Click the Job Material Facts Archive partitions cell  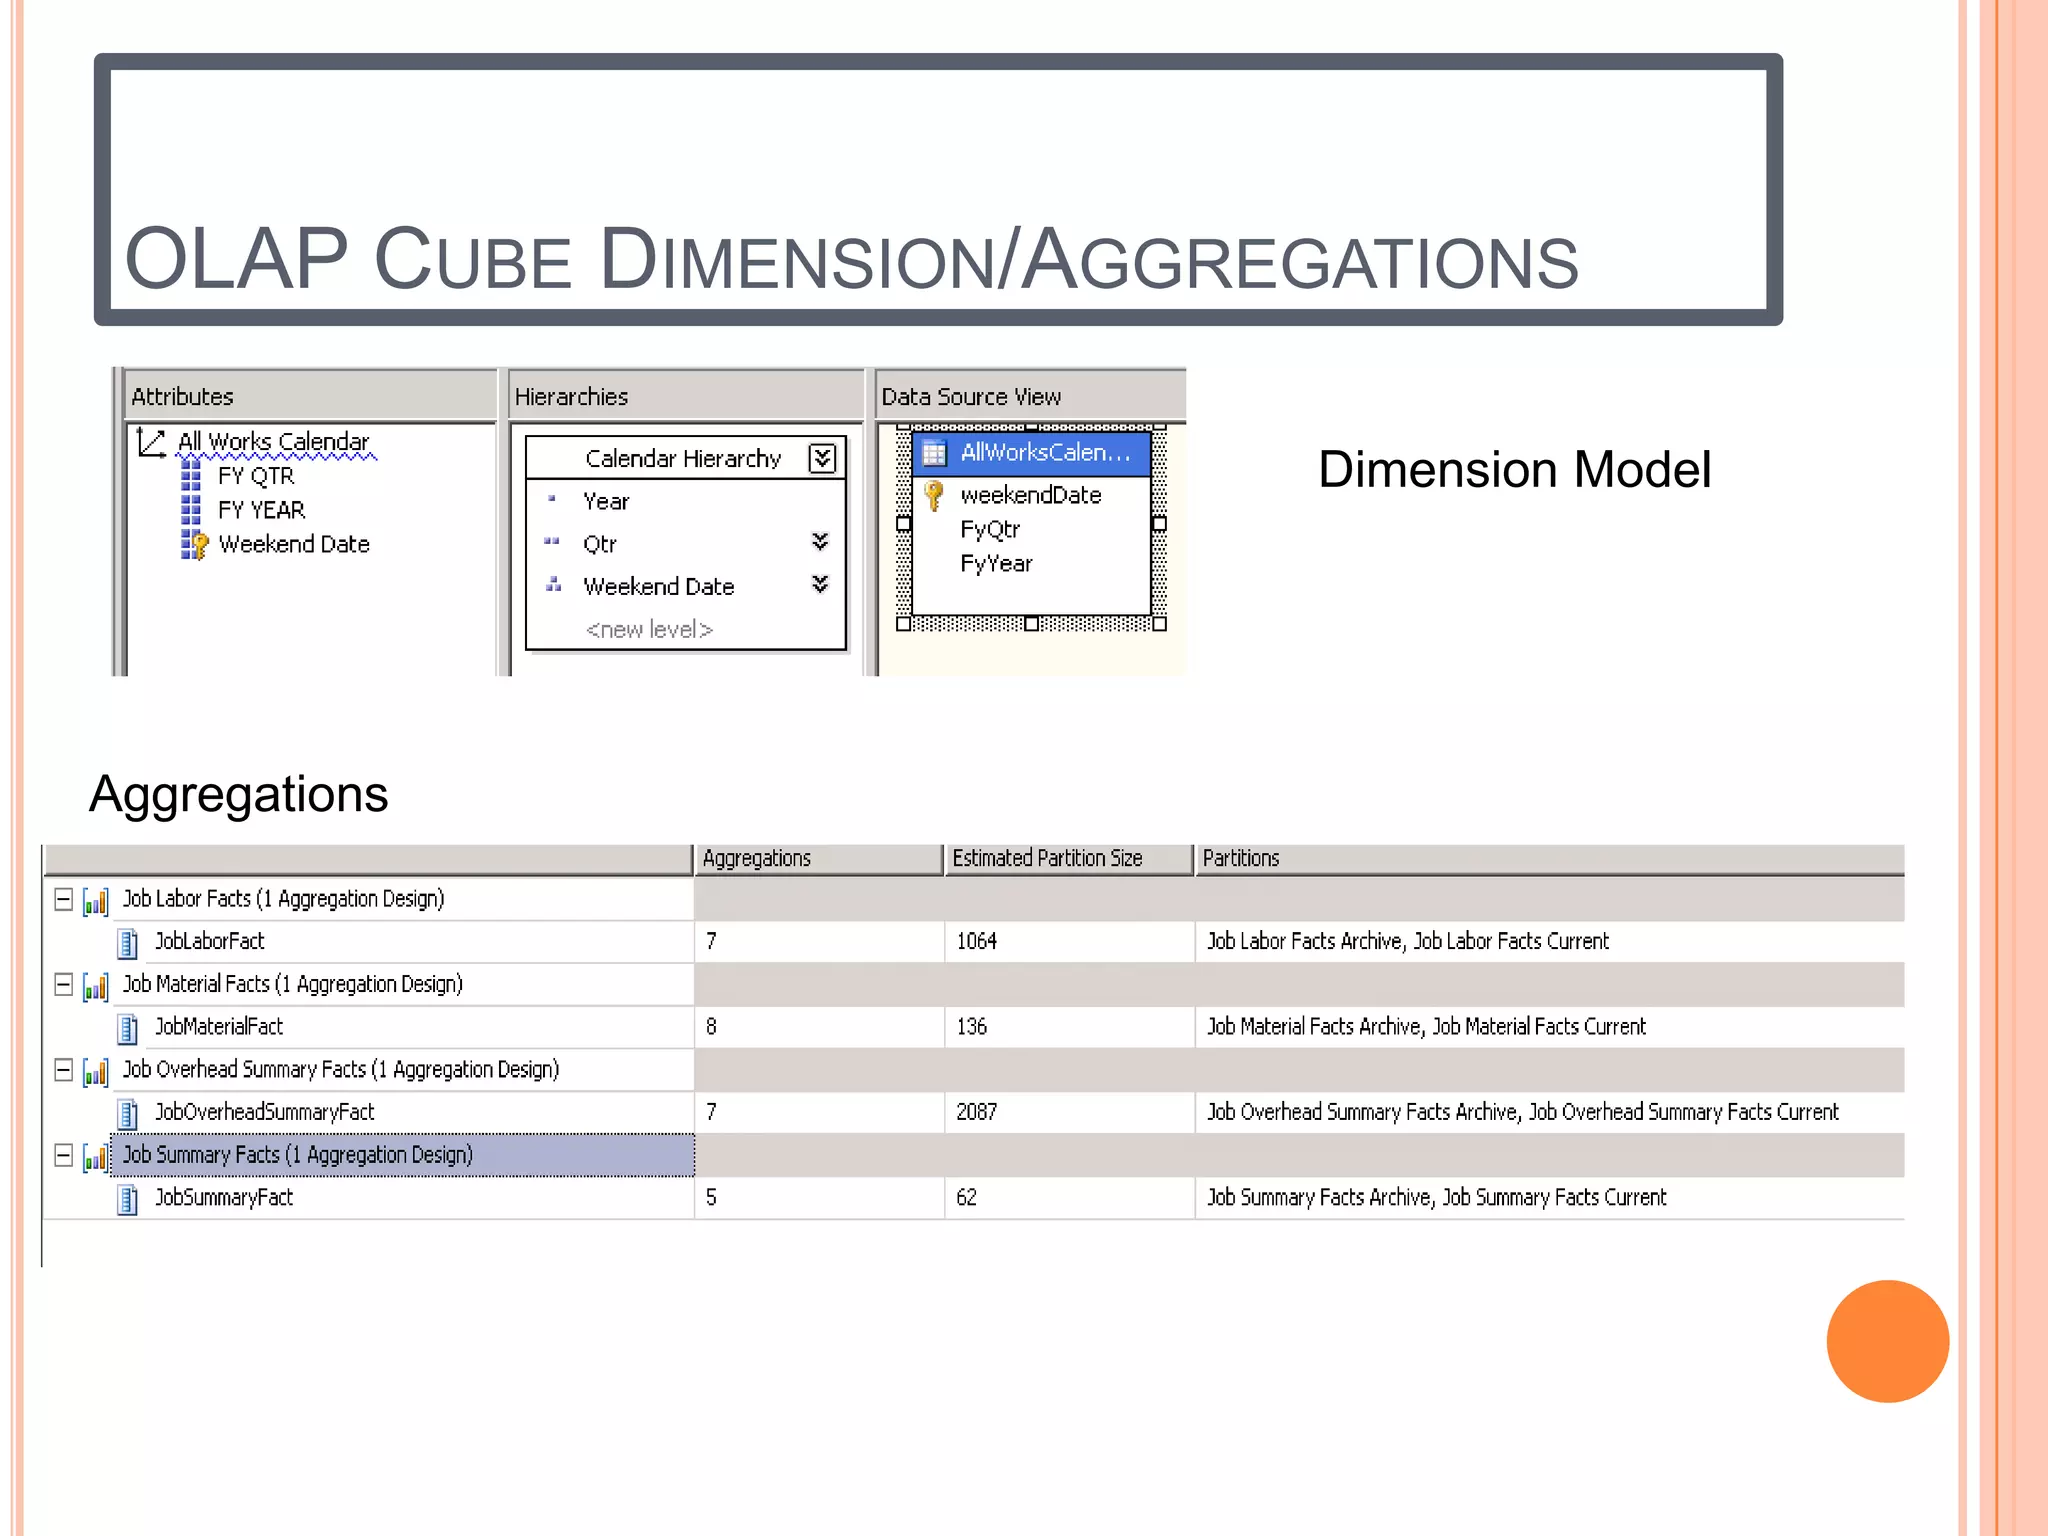(1550, 1027)
